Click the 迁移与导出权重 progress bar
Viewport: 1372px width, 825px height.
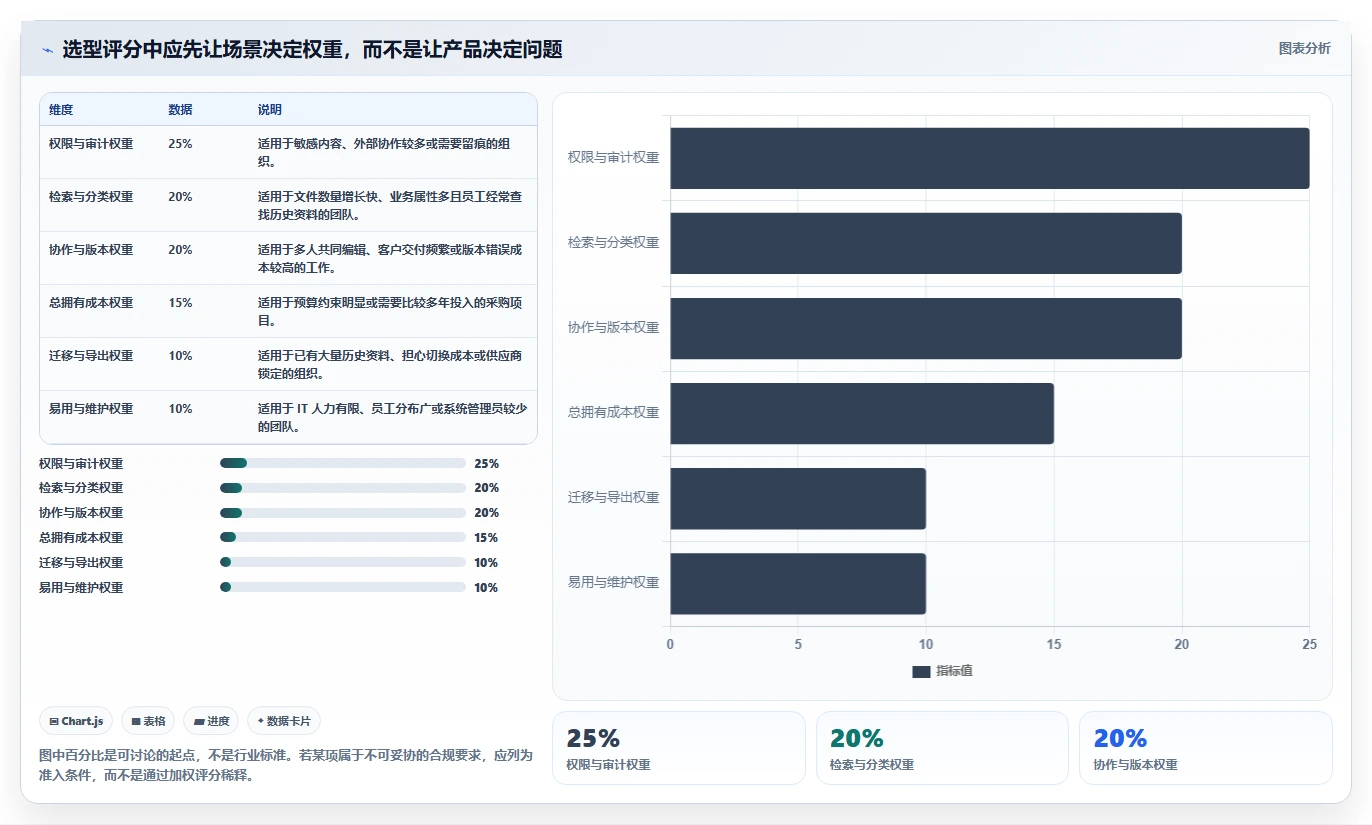(x=343, y=563)
